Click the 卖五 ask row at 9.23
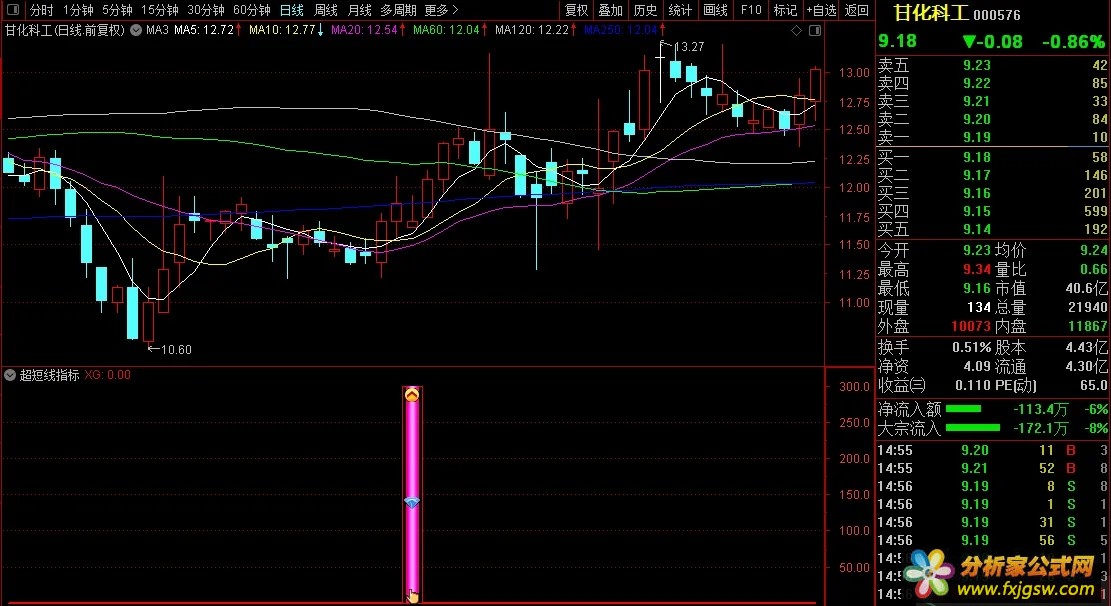 tap(992, 65)
